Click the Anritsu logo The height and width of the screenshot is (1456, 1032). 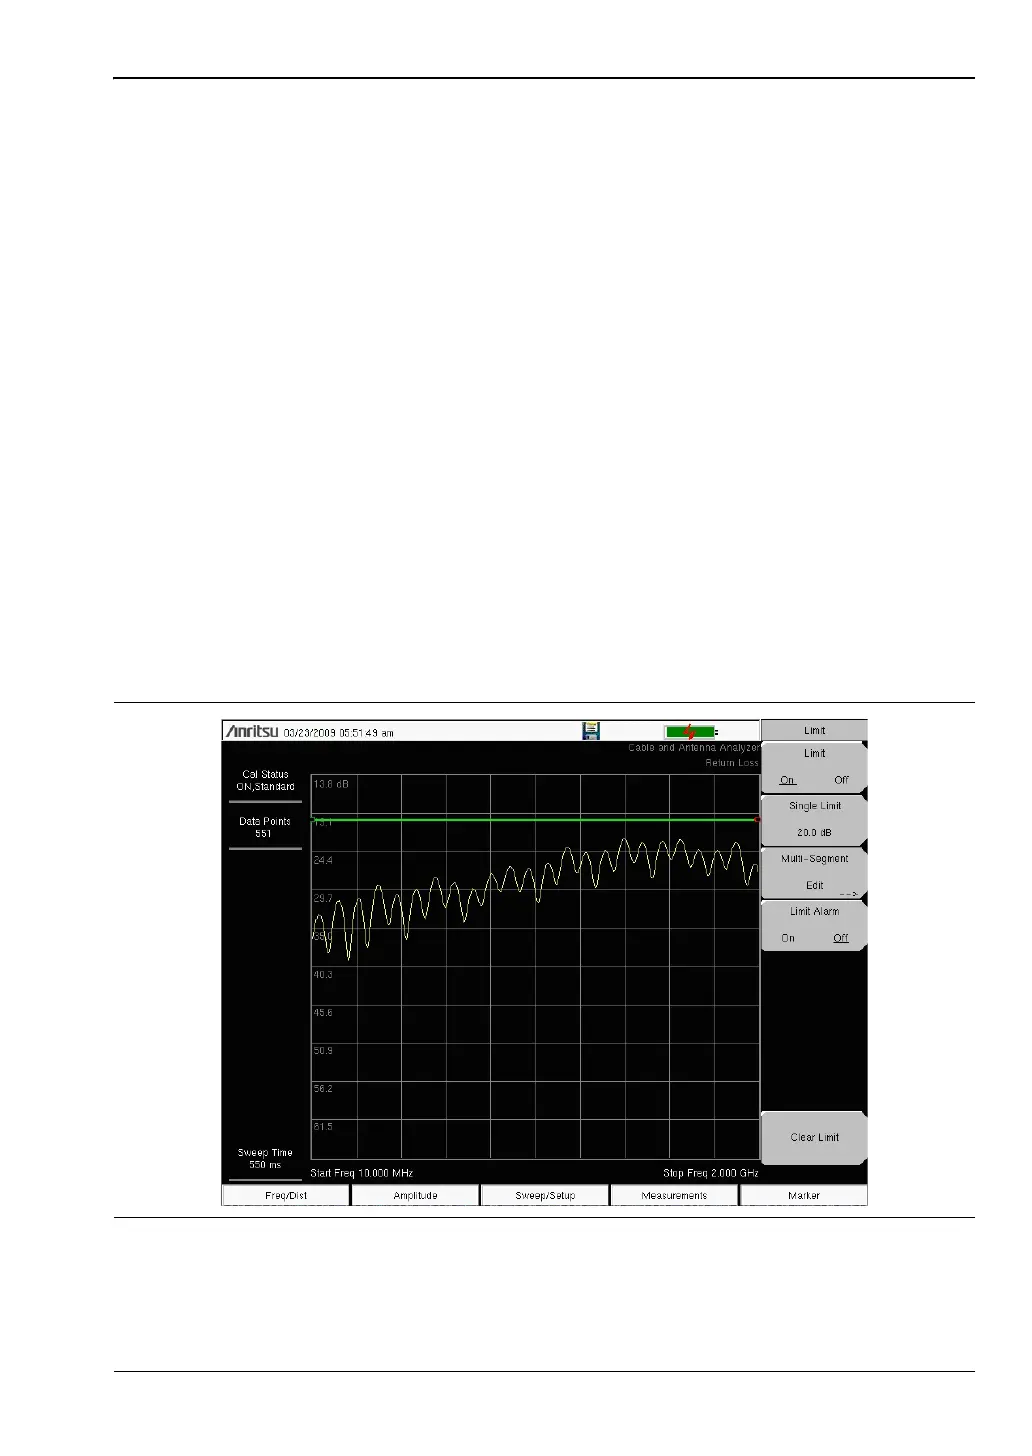pos(252,731)
